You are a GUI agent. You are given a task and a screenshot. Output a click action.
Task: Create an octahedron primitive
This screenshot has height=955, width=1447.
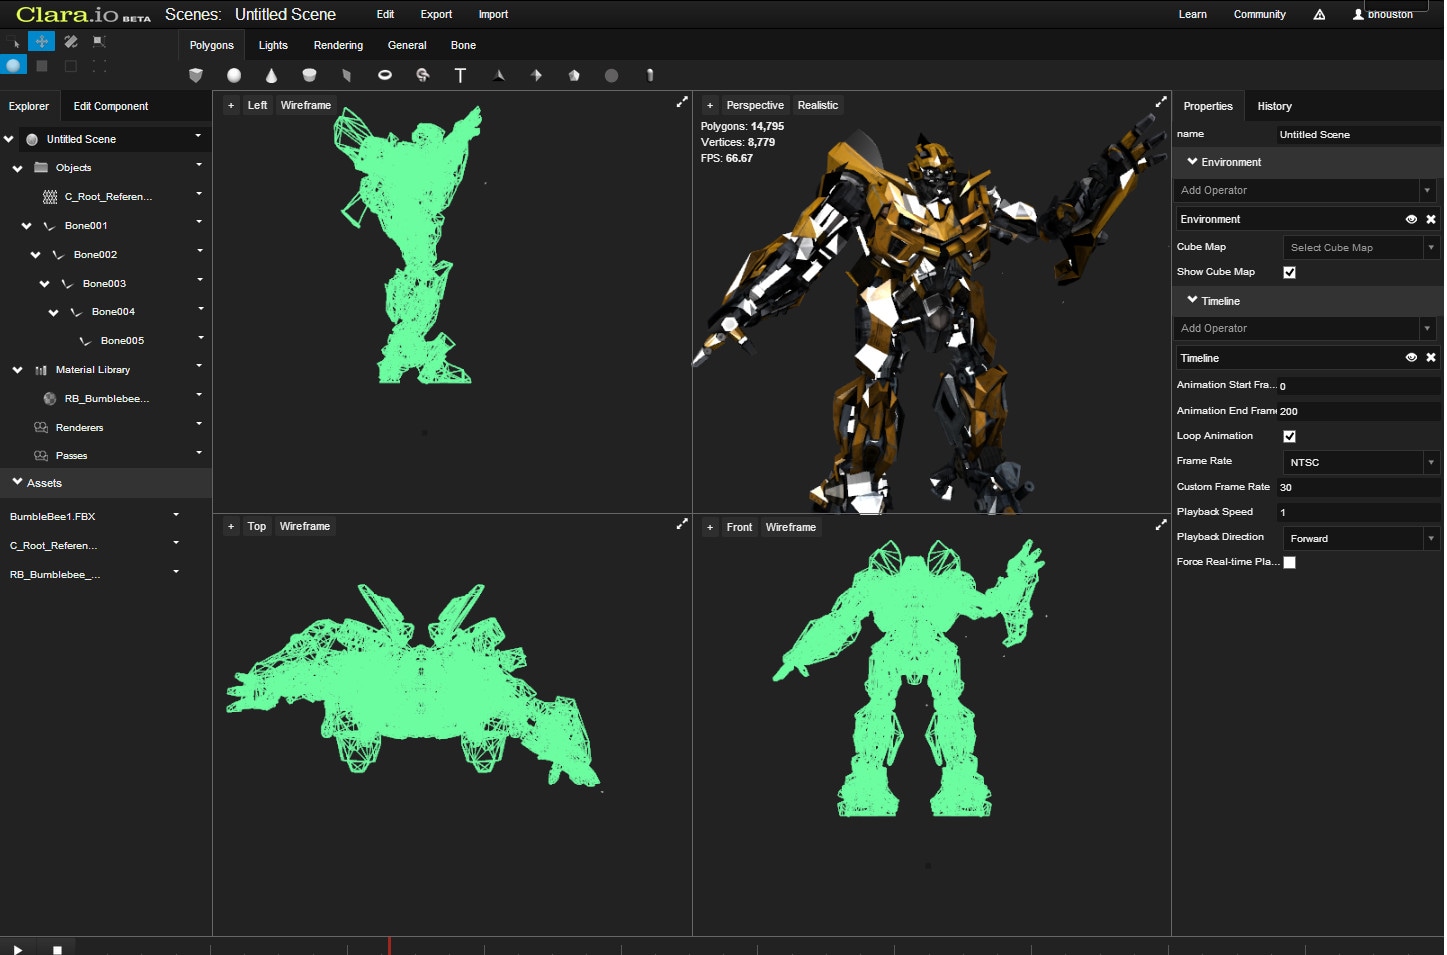[x=536, y=75]
